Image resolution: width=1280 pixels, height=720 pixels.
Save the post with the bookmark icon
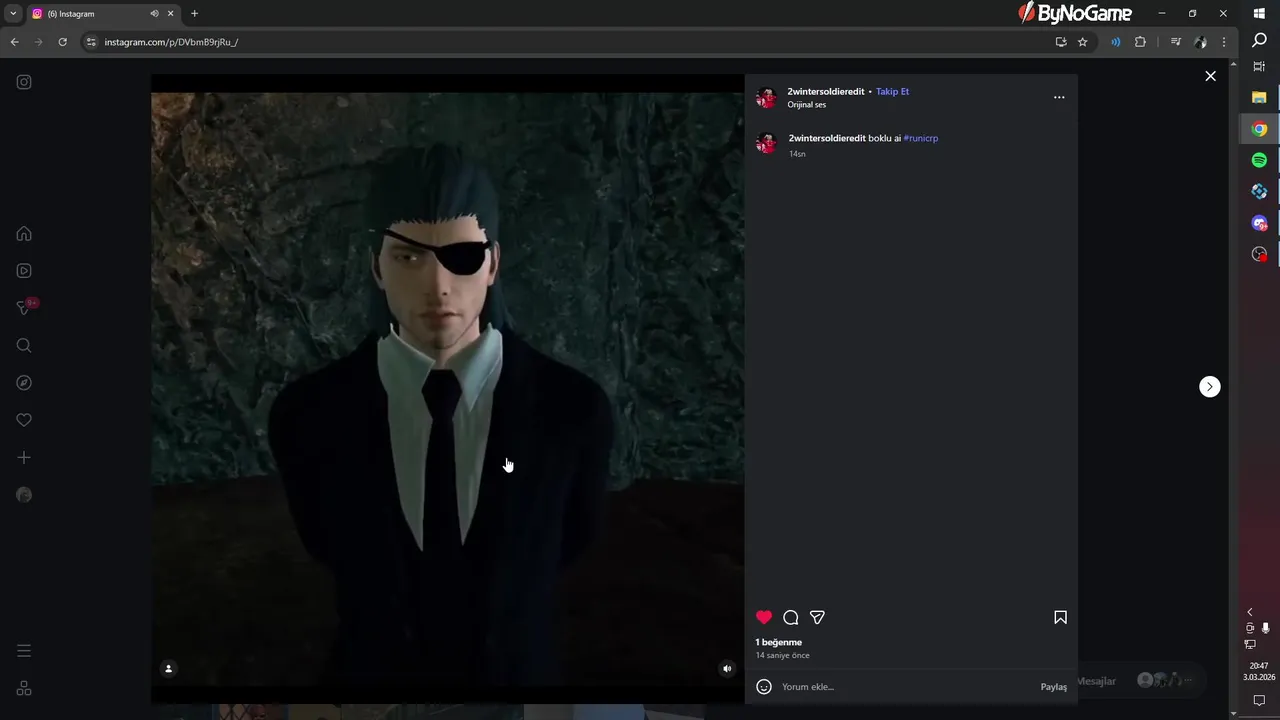point(1060,617)
